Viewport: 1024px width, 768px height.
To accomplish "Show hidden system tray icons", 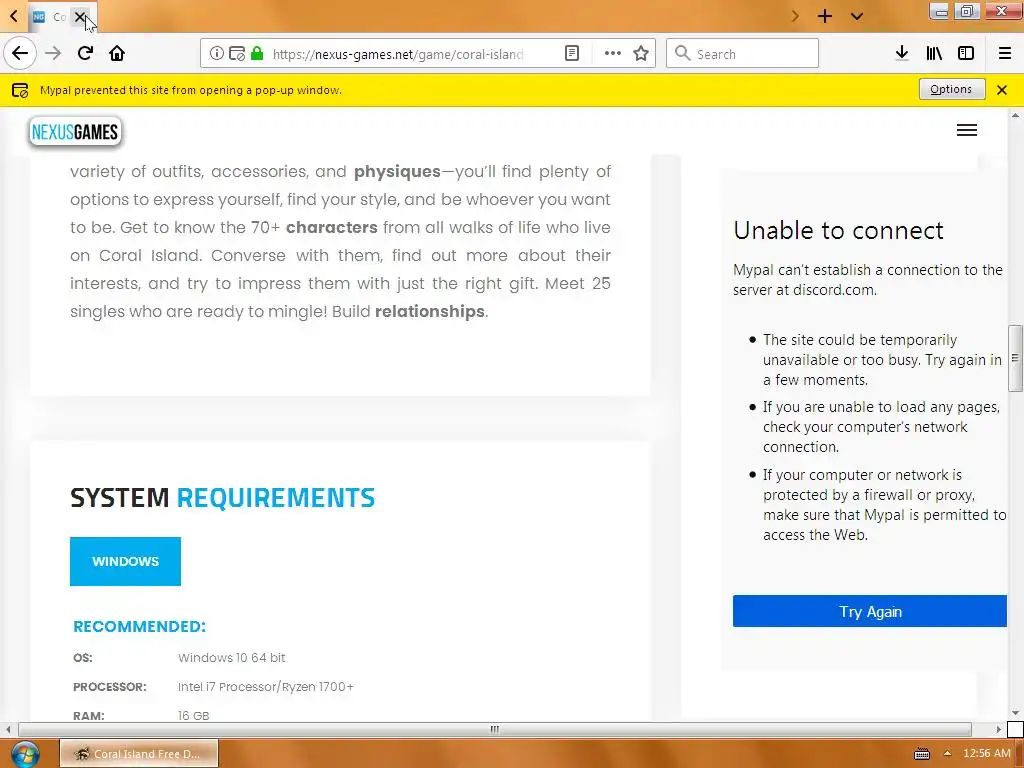I will pos(948,753).
